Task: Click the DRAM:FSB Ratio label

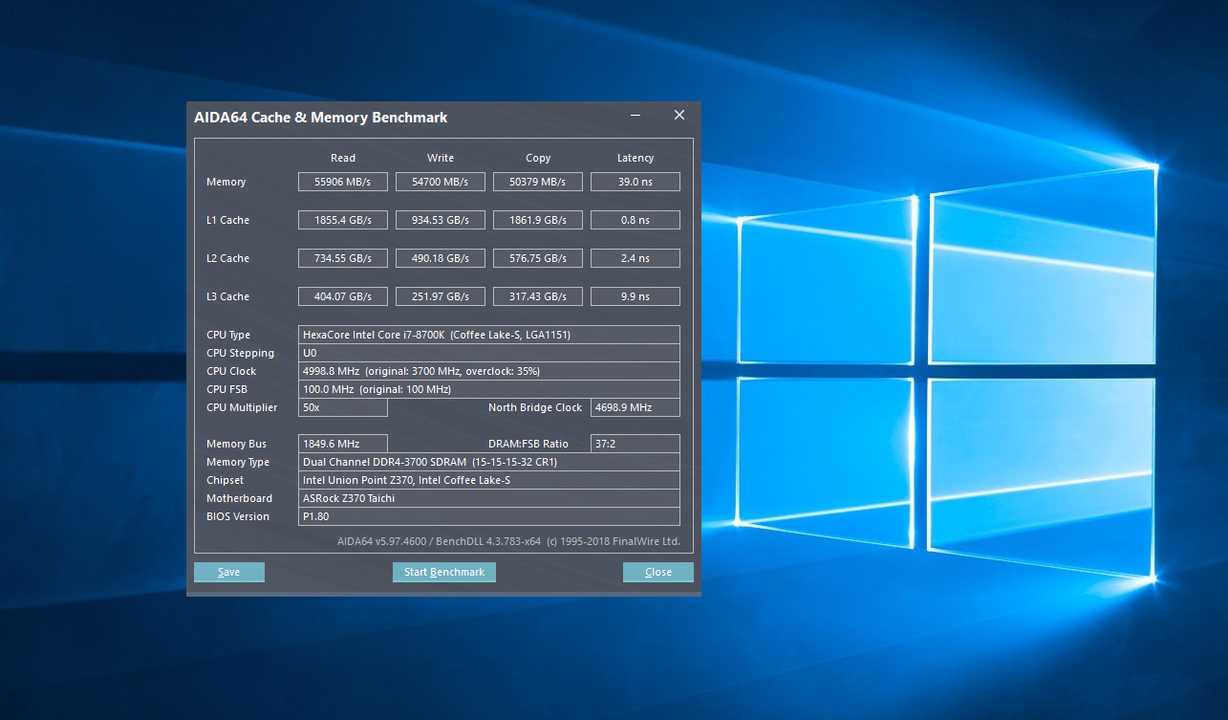Action: [x=528, y=444]
